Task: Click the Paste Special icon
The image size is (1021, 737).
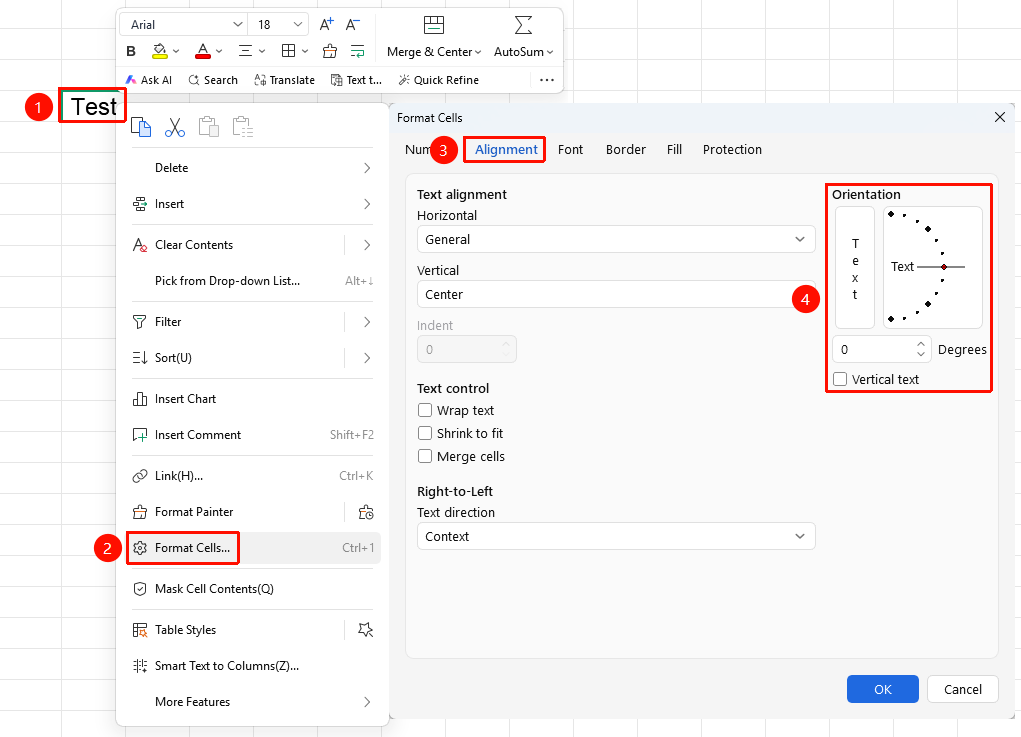Action: (242, 127)
